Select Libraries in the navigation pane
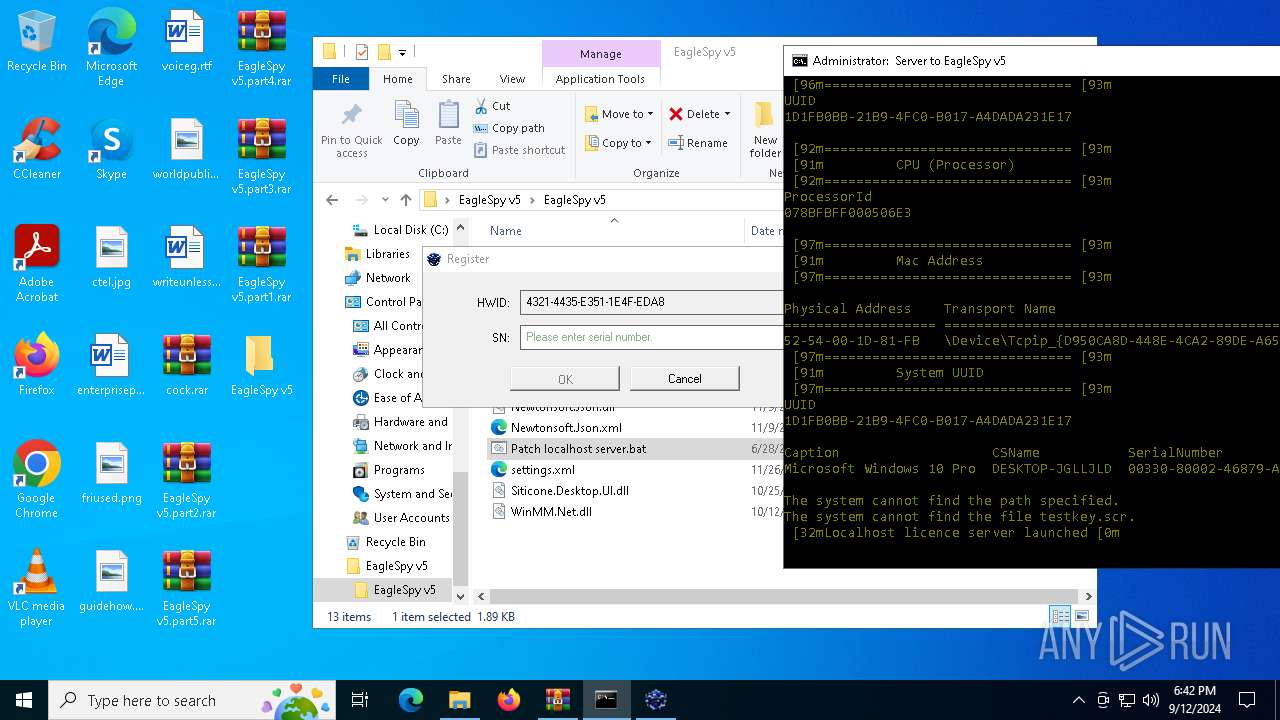 (387, 254)
